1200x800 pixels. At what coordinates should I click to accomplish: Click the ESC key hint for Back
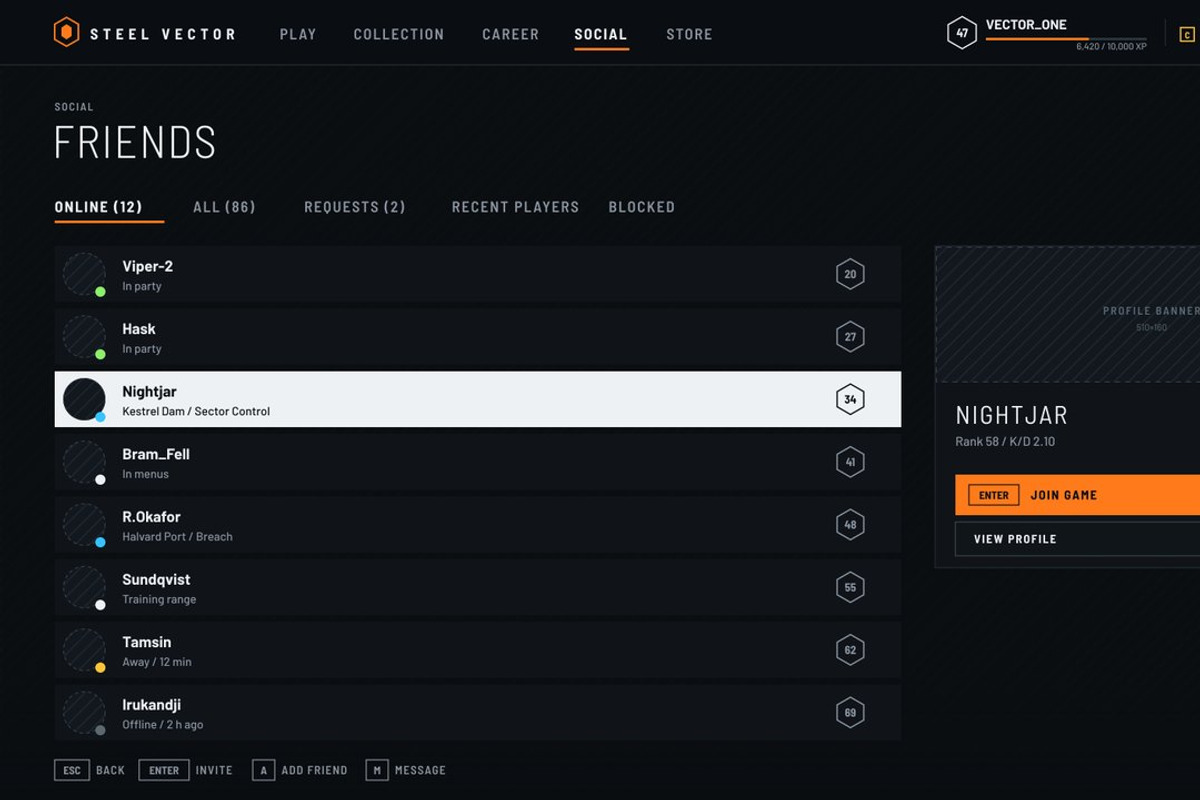72,770
